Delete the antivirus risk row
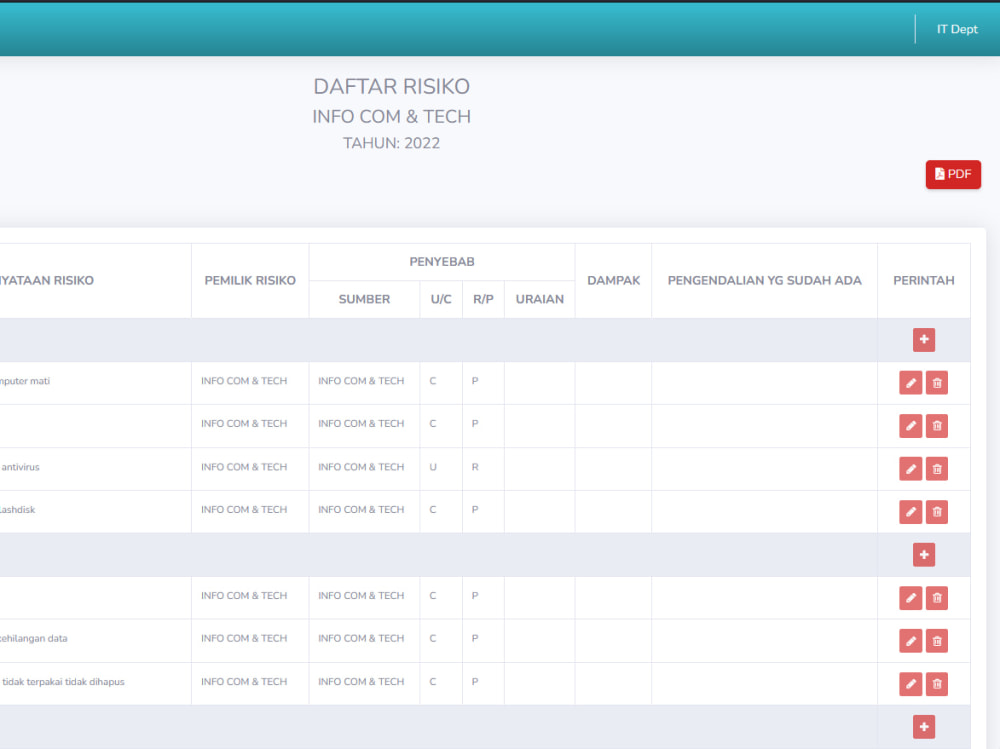Viewport: 1000px width, 749px height. [937, 469]
